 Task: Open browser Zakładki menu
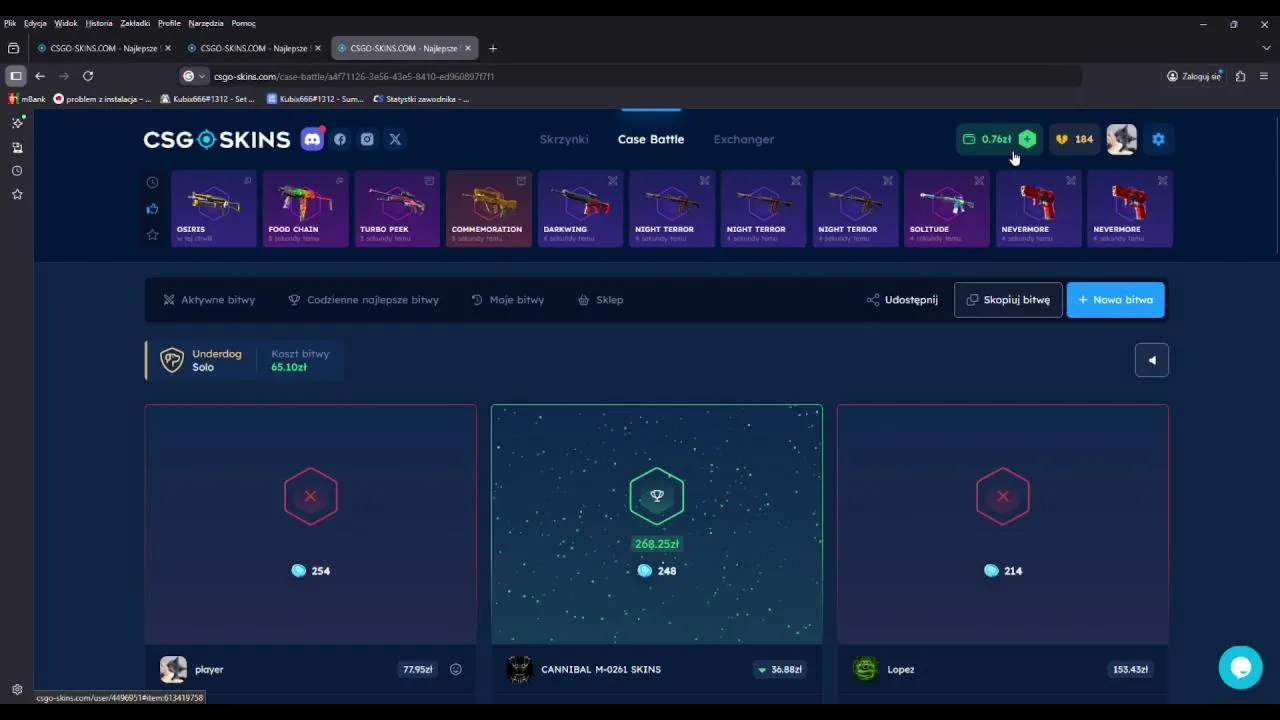(135, 23)
